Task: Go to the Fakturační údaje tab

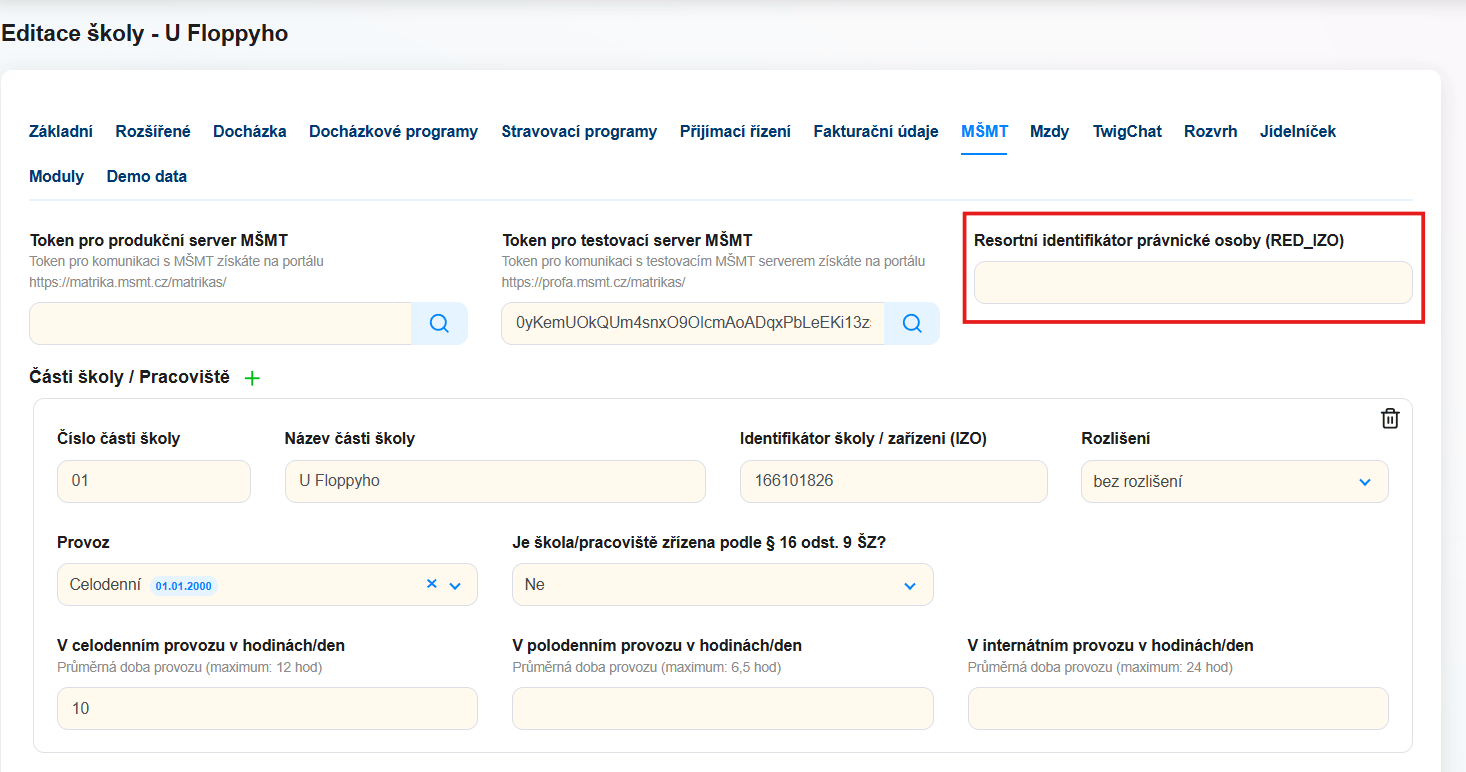Action: 875,131
